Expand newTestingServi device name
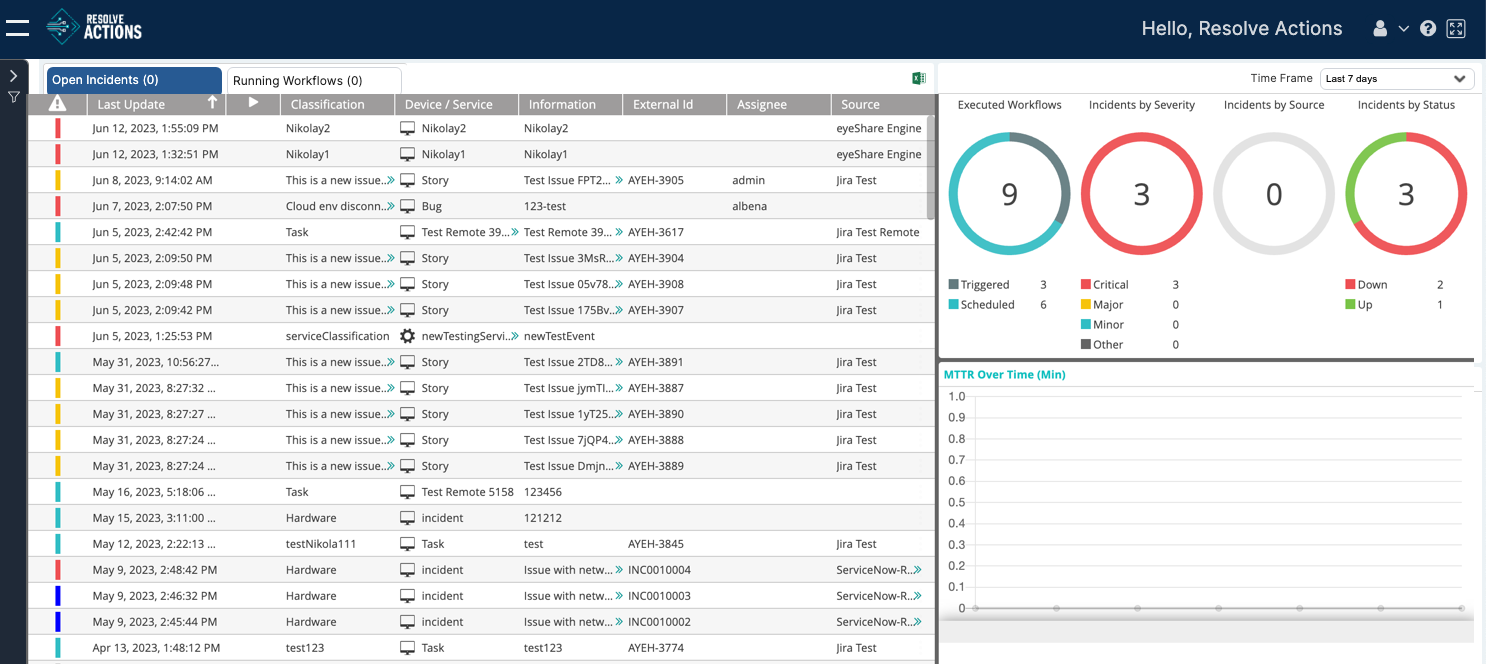This screenshot has height=664, width=1486. click(x=515, y=336)
